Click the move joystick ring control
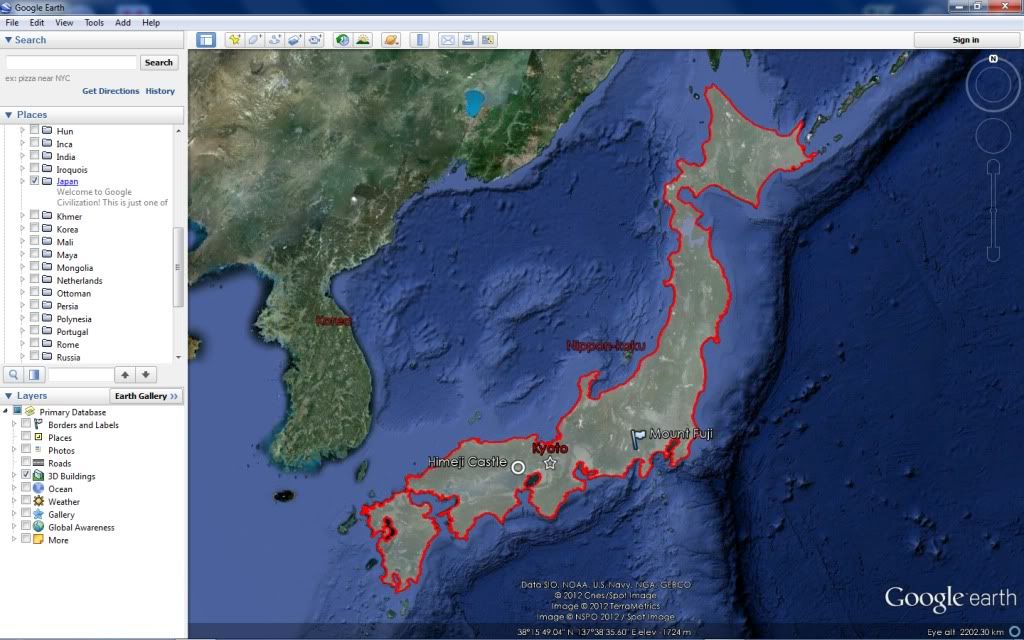The width and height of the screenshot is (1024, 640). pos(993,136)
